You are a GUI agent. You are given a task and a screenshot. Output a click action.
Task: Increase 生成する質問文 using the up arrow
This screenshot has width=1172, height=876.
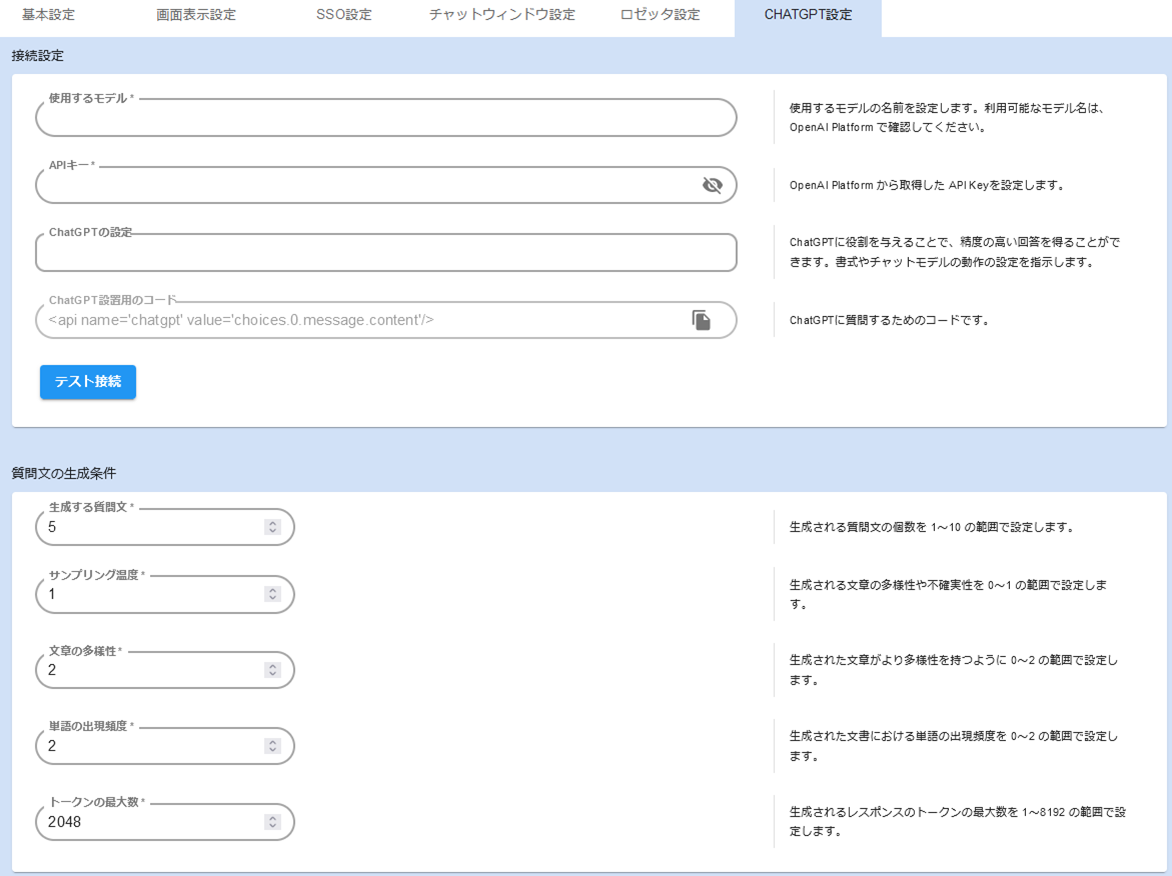271,522
